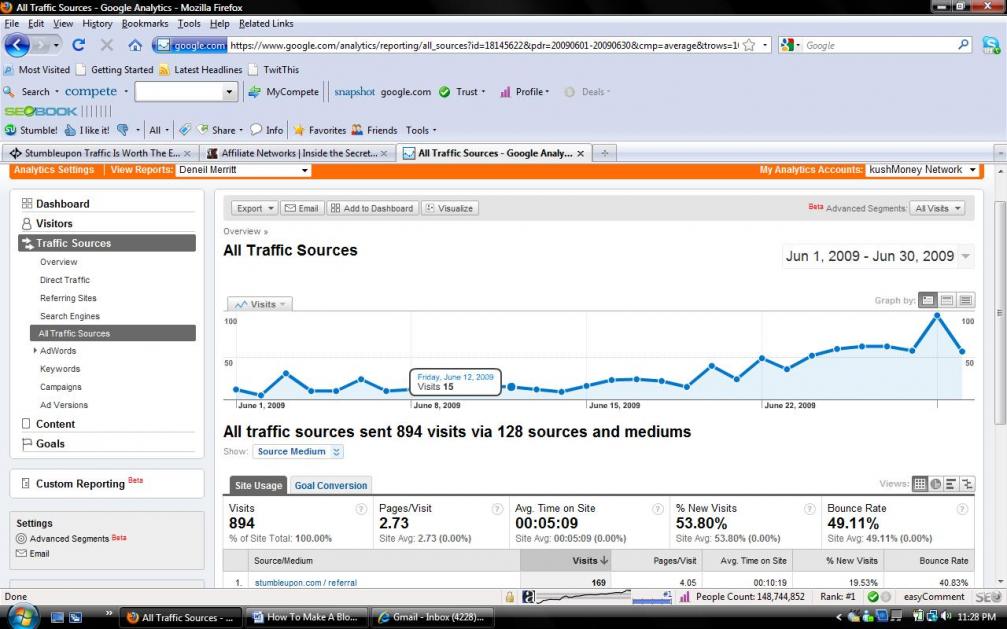
Task: Sort table by Visits column header
Action: coord(565,561)
